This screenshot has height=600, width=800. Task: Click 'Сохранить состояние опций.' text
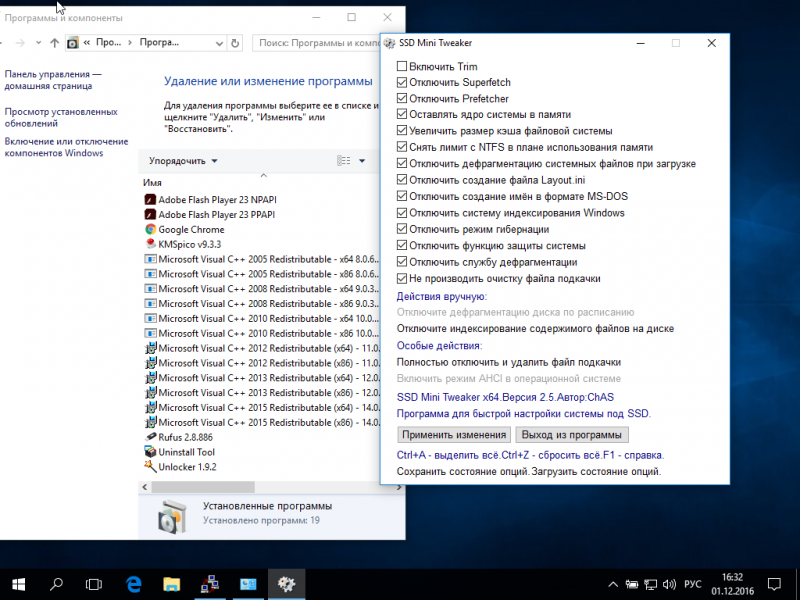pyautogui.click(x=463, y=471)
